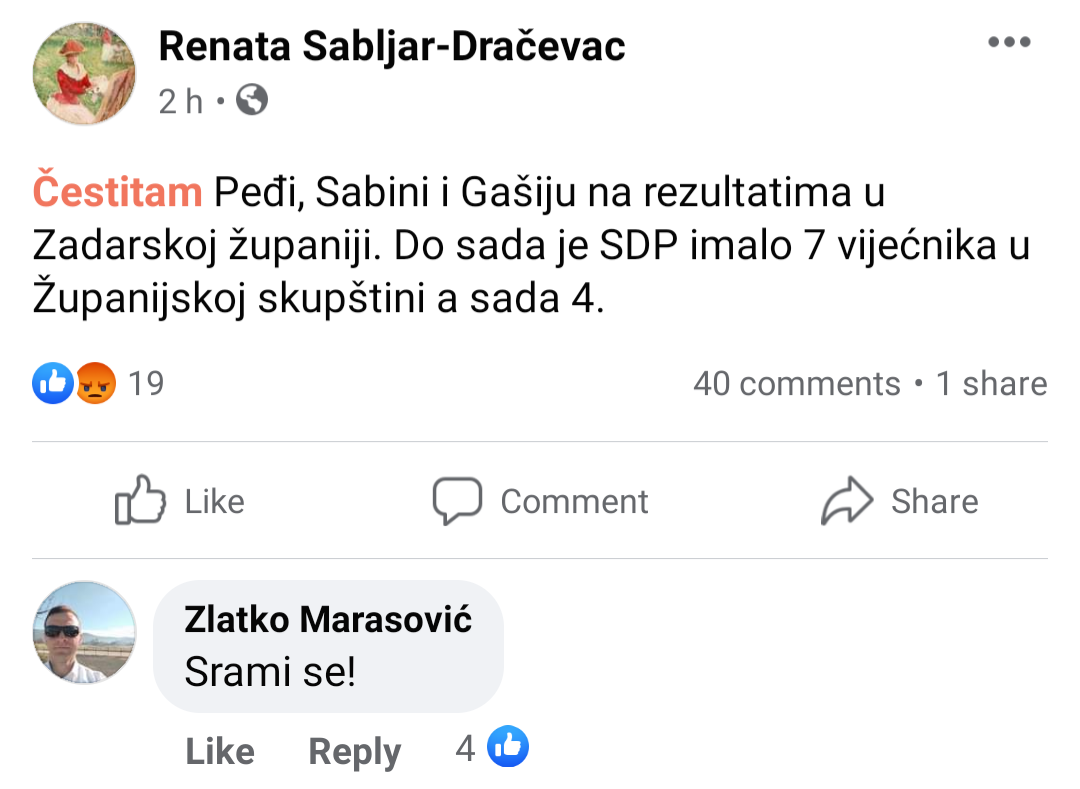Viewport: 1080px width, 789px height.
Task: Open the post's 2 h timestamp
Action: click(181, 100)
